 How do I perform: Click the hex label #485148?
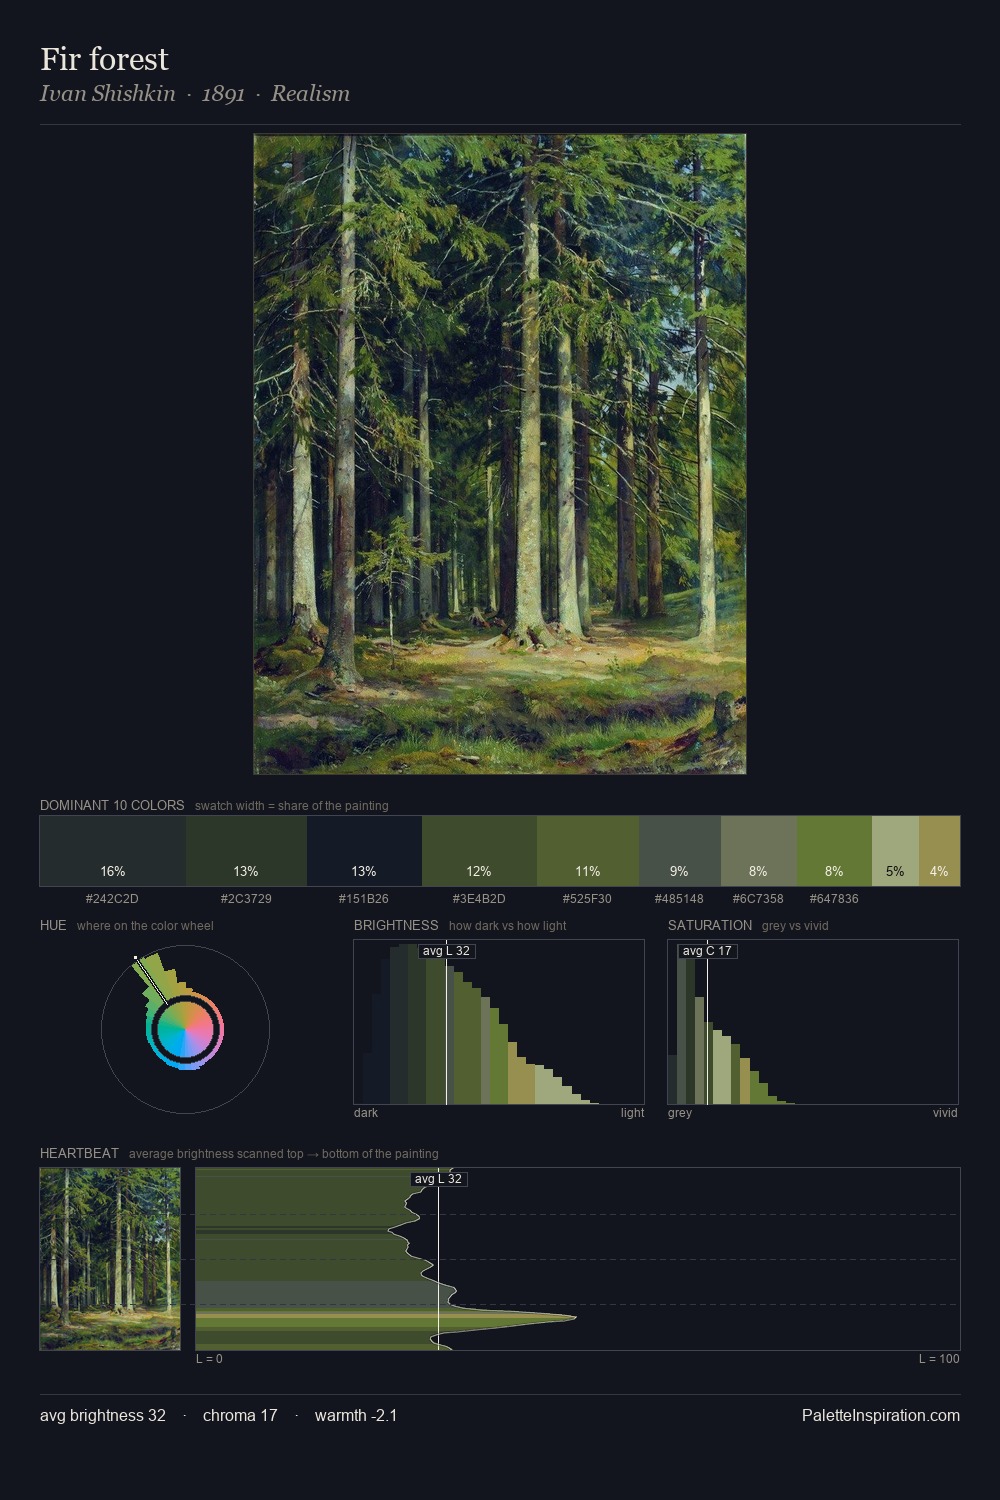pyautogui.click(x=679, y=899)
